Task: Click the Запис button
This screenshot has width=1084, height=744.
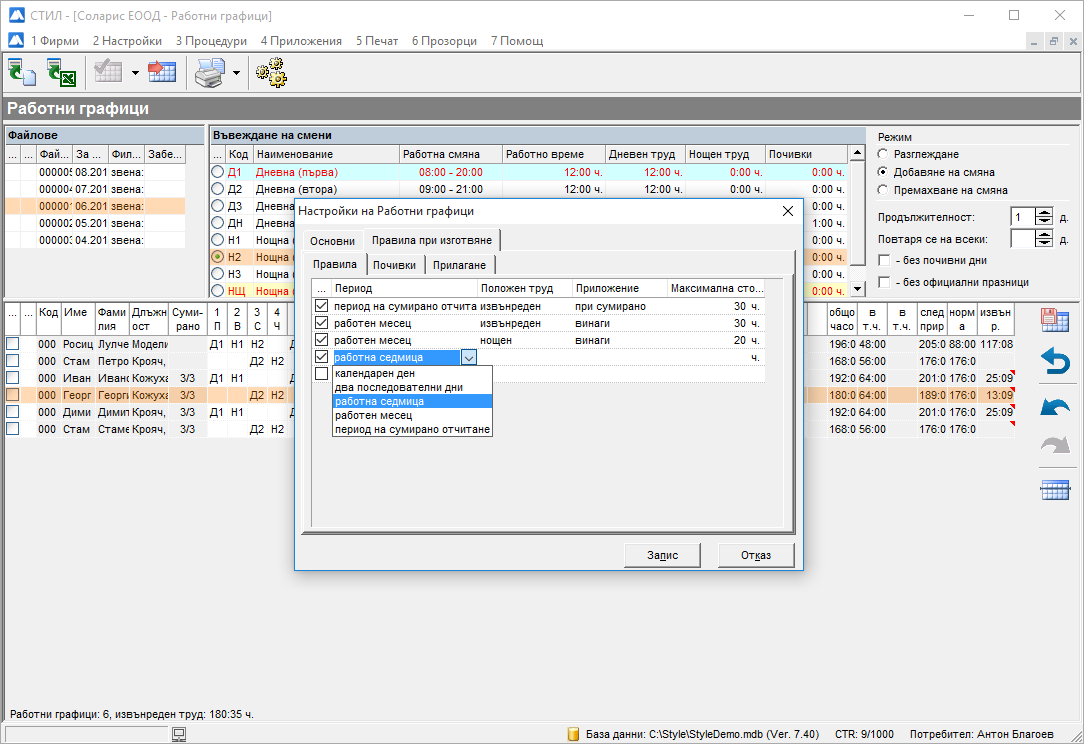Action: [x=662, y=555]
